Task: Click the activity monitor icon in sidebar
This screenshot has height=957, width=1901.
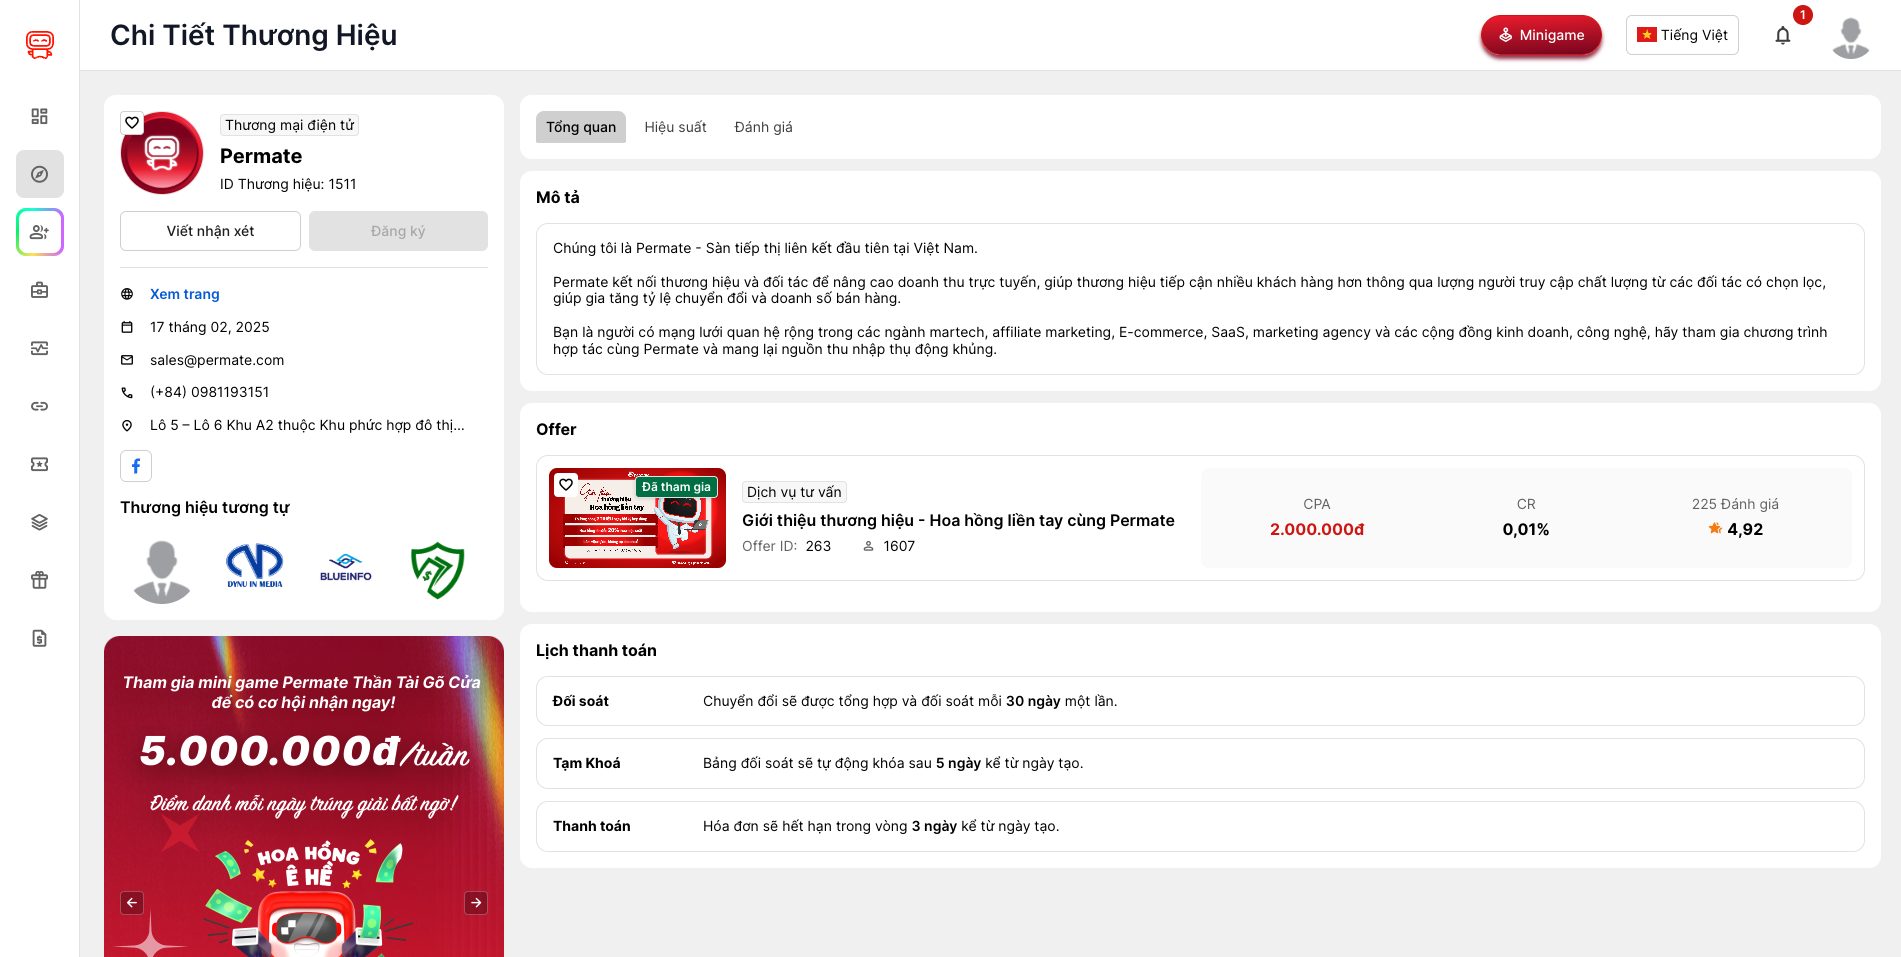Action: click(x=40, y=348)
